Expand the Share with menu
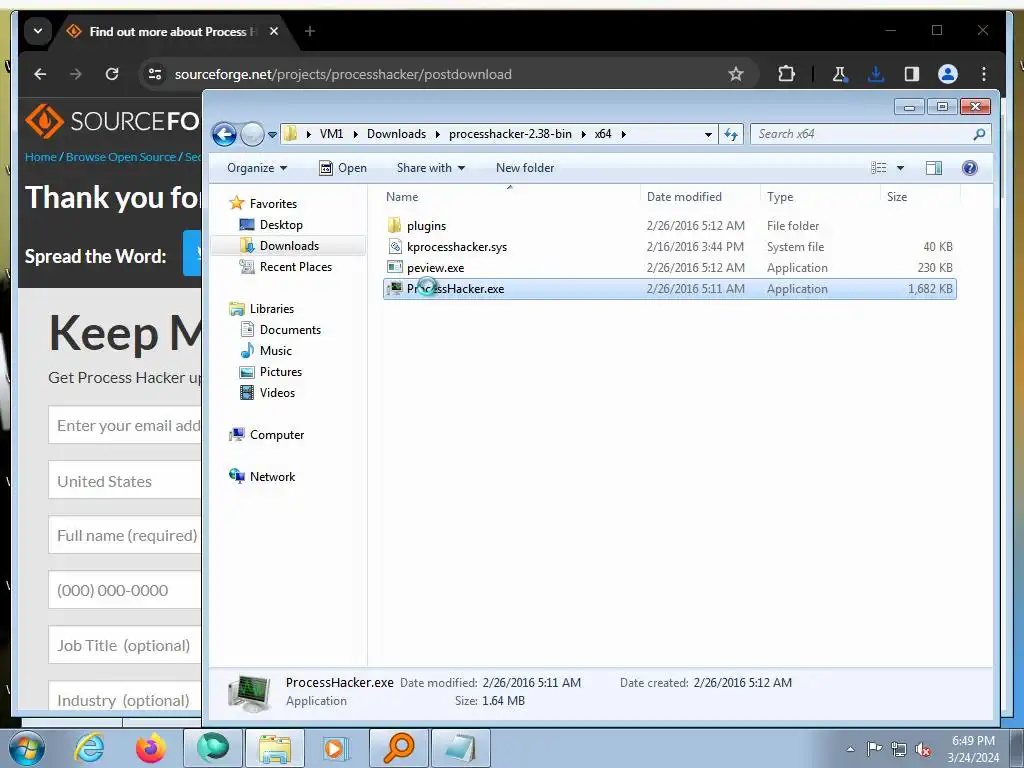 [431, 168]
